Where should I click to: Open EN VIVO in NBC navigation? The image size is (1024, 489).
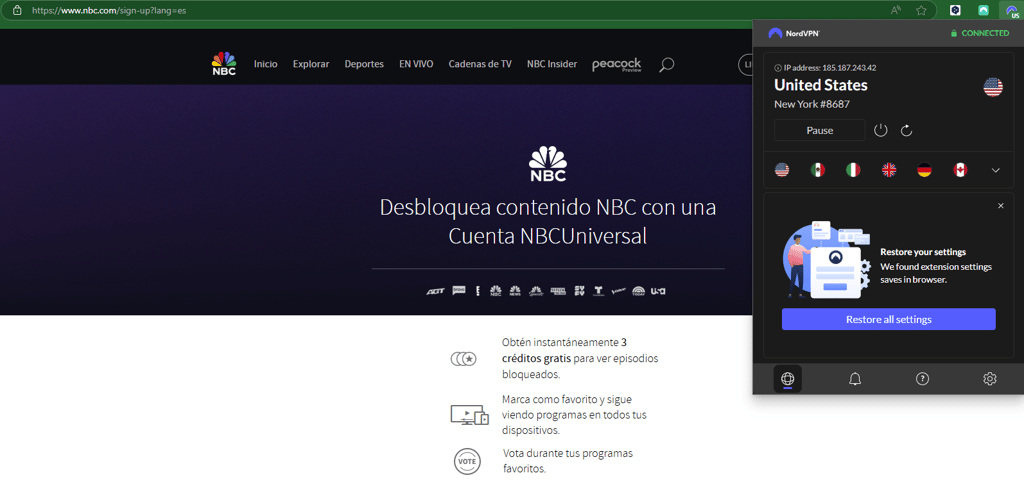click(x=416, y=64)
